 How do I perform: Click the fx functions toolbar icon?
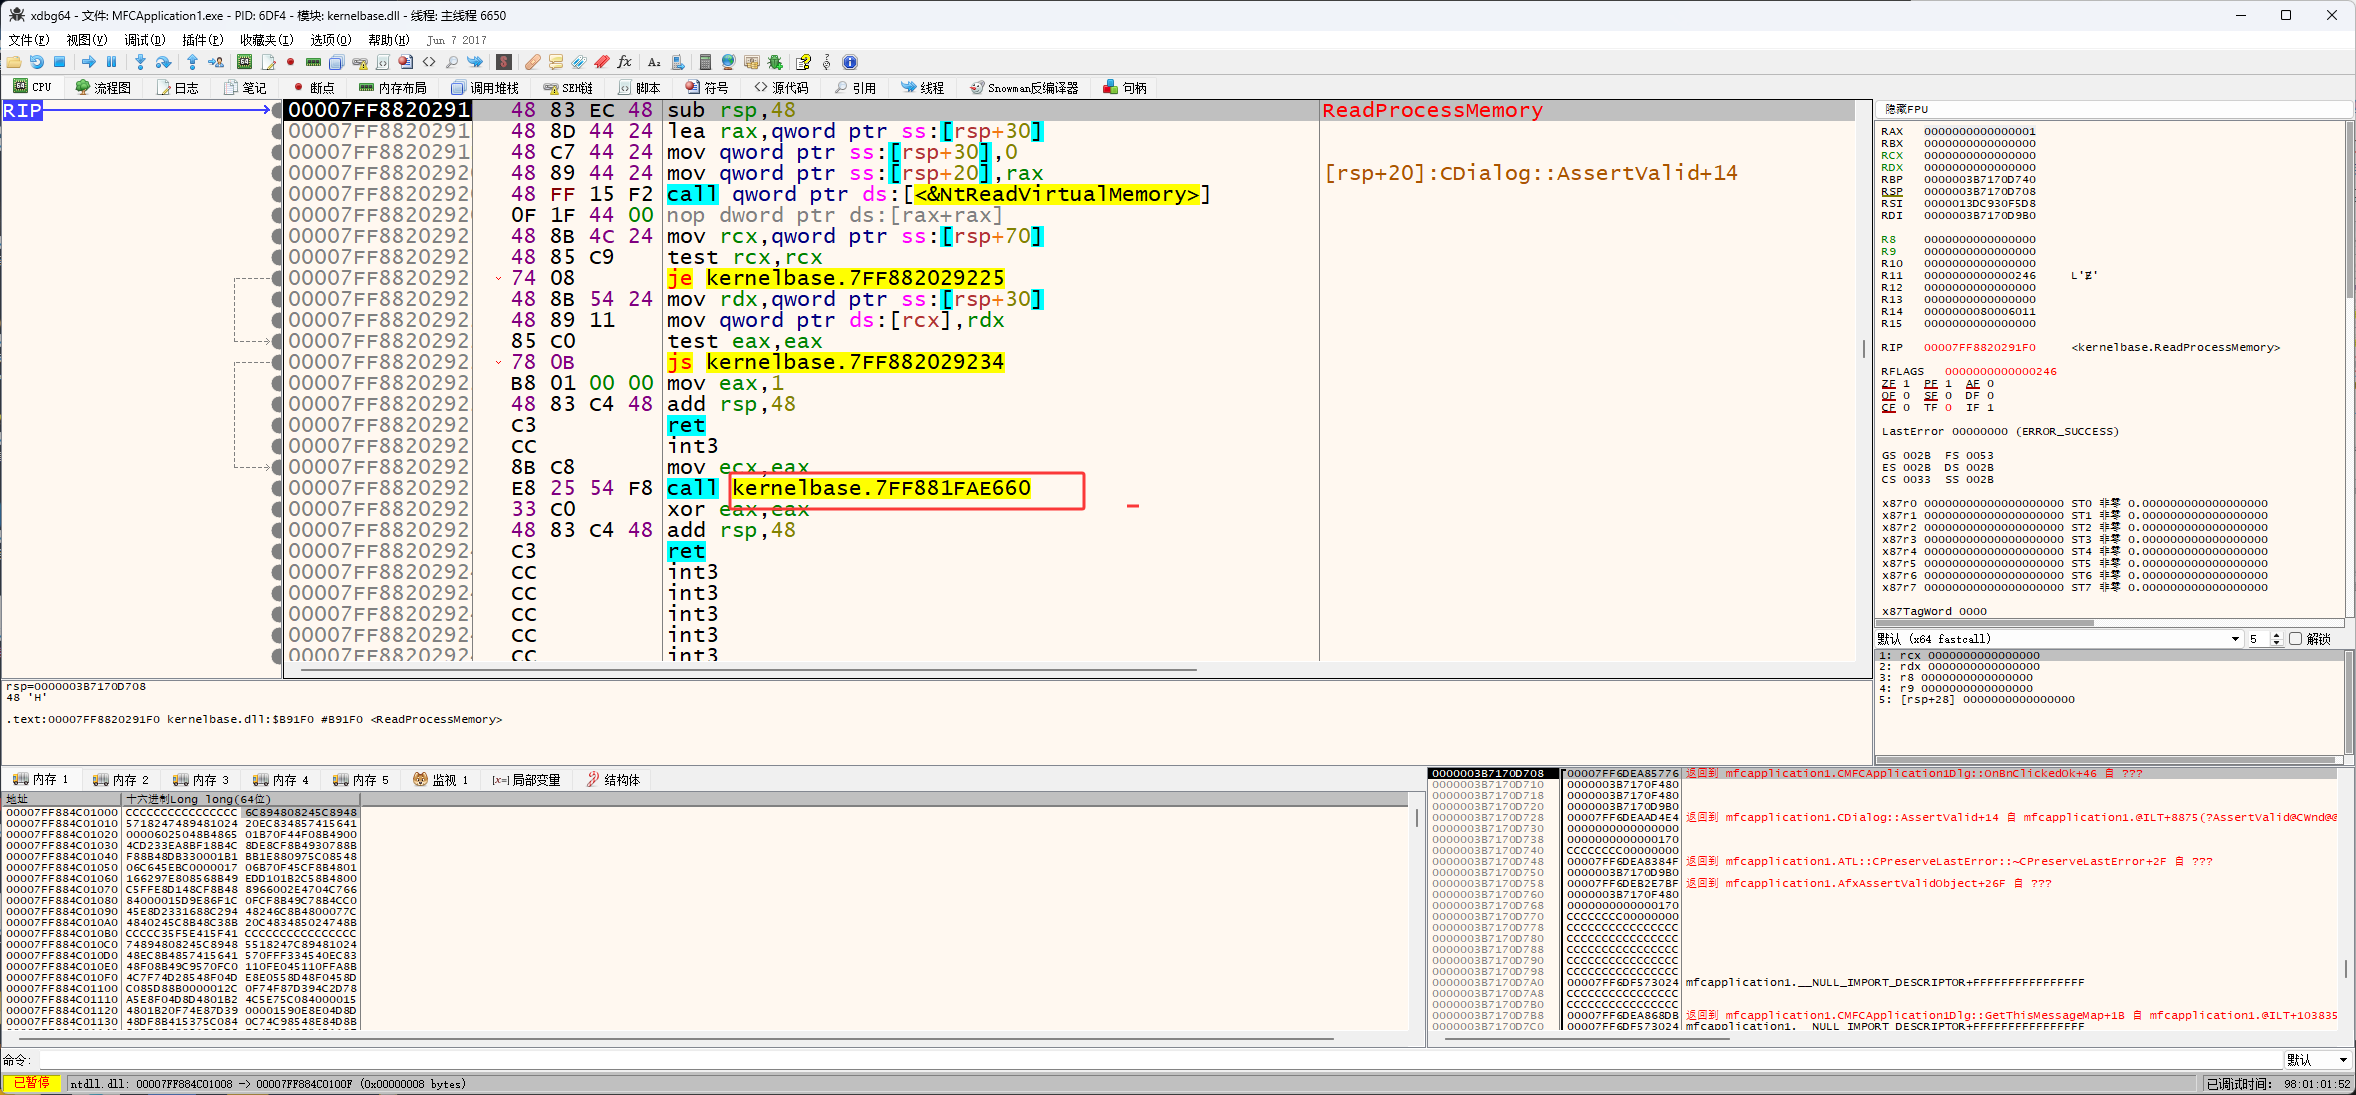(x=624, y=62)
